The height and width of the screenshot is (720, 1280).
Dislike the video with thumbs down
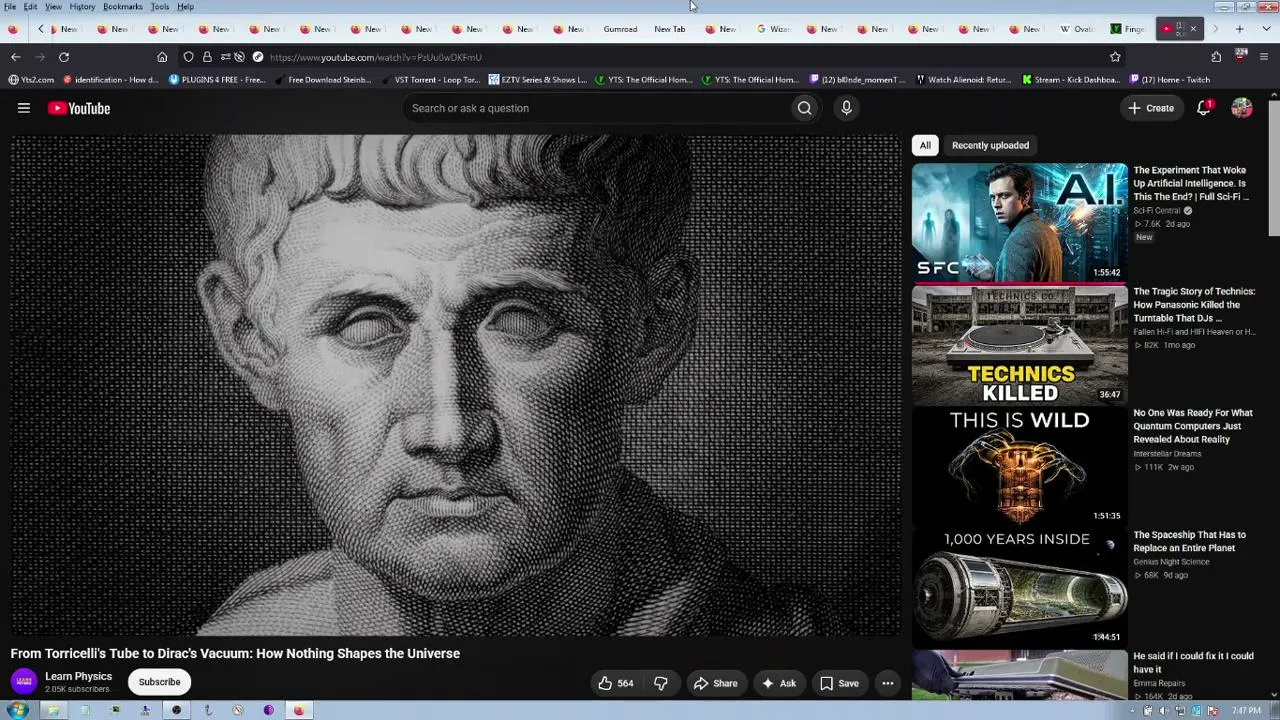click(660, 683)
